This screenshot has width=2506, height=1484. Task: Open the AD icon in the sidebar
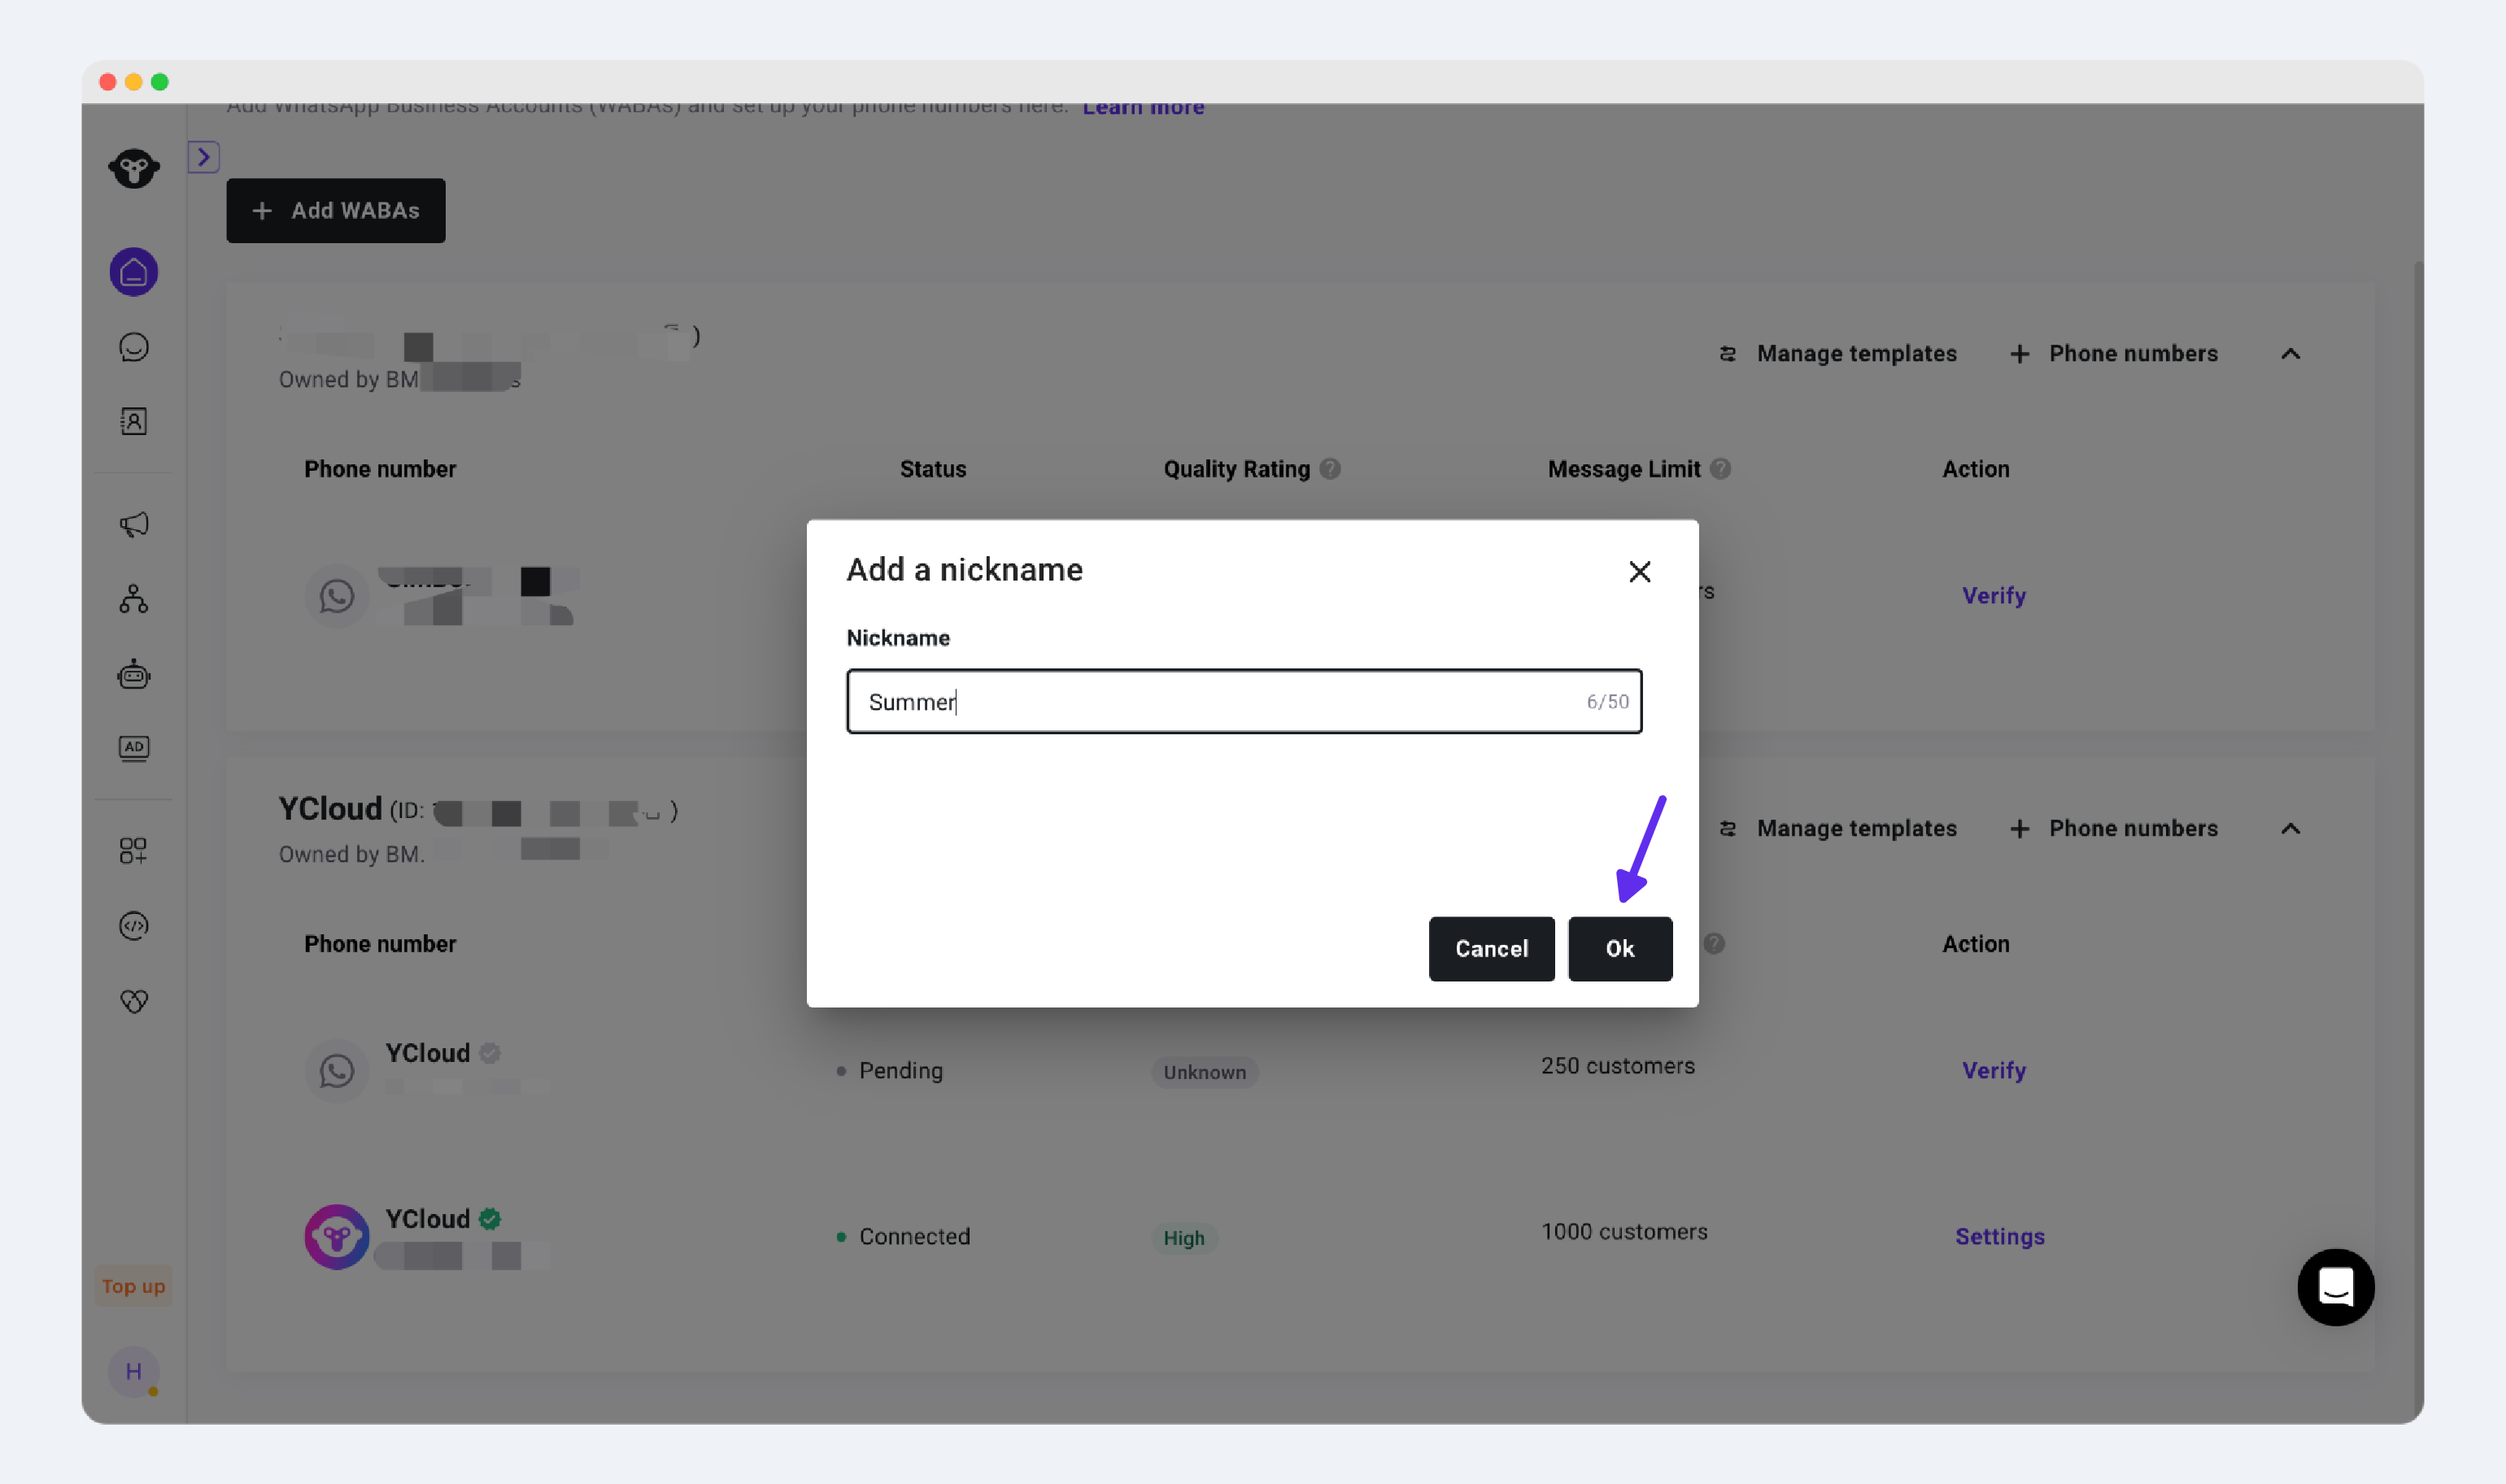tap(133, 748)
